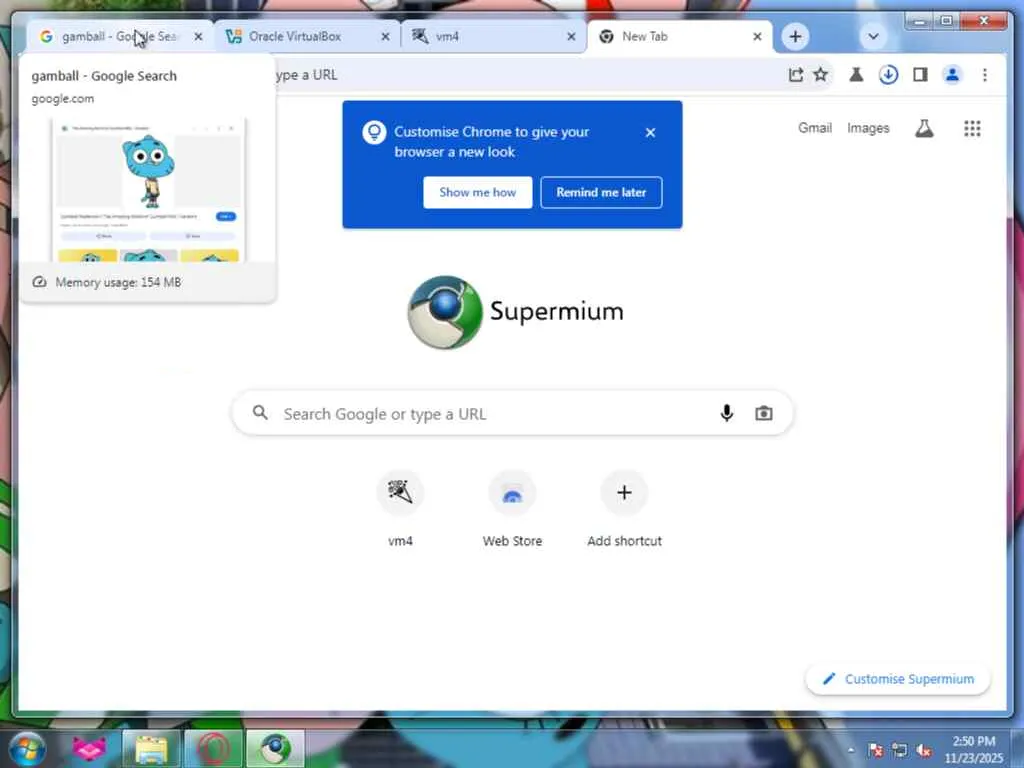The height and width of the screenshot is (768, 1024).
Task: Select the New Tab tab
Action: coord(679,37)
